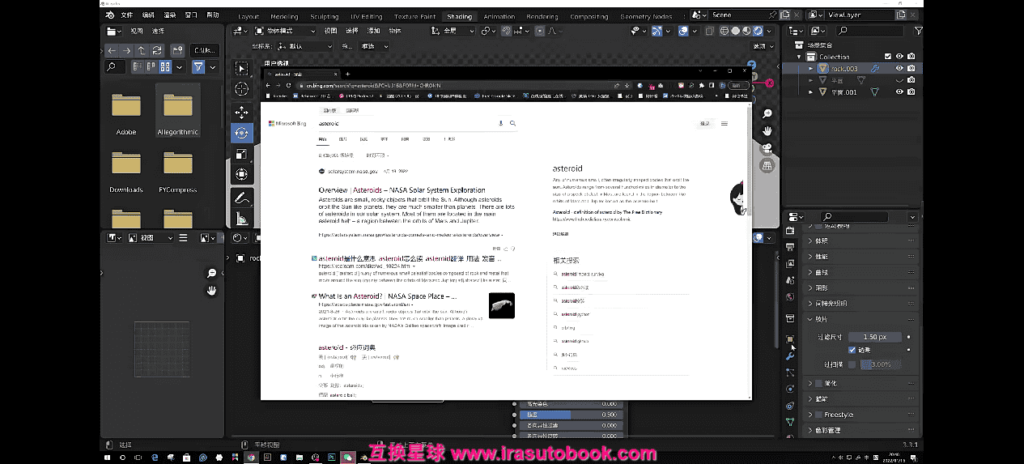Open the 框选 drag mode dropdown
1024x464 pixels.
tap(374, 46)
